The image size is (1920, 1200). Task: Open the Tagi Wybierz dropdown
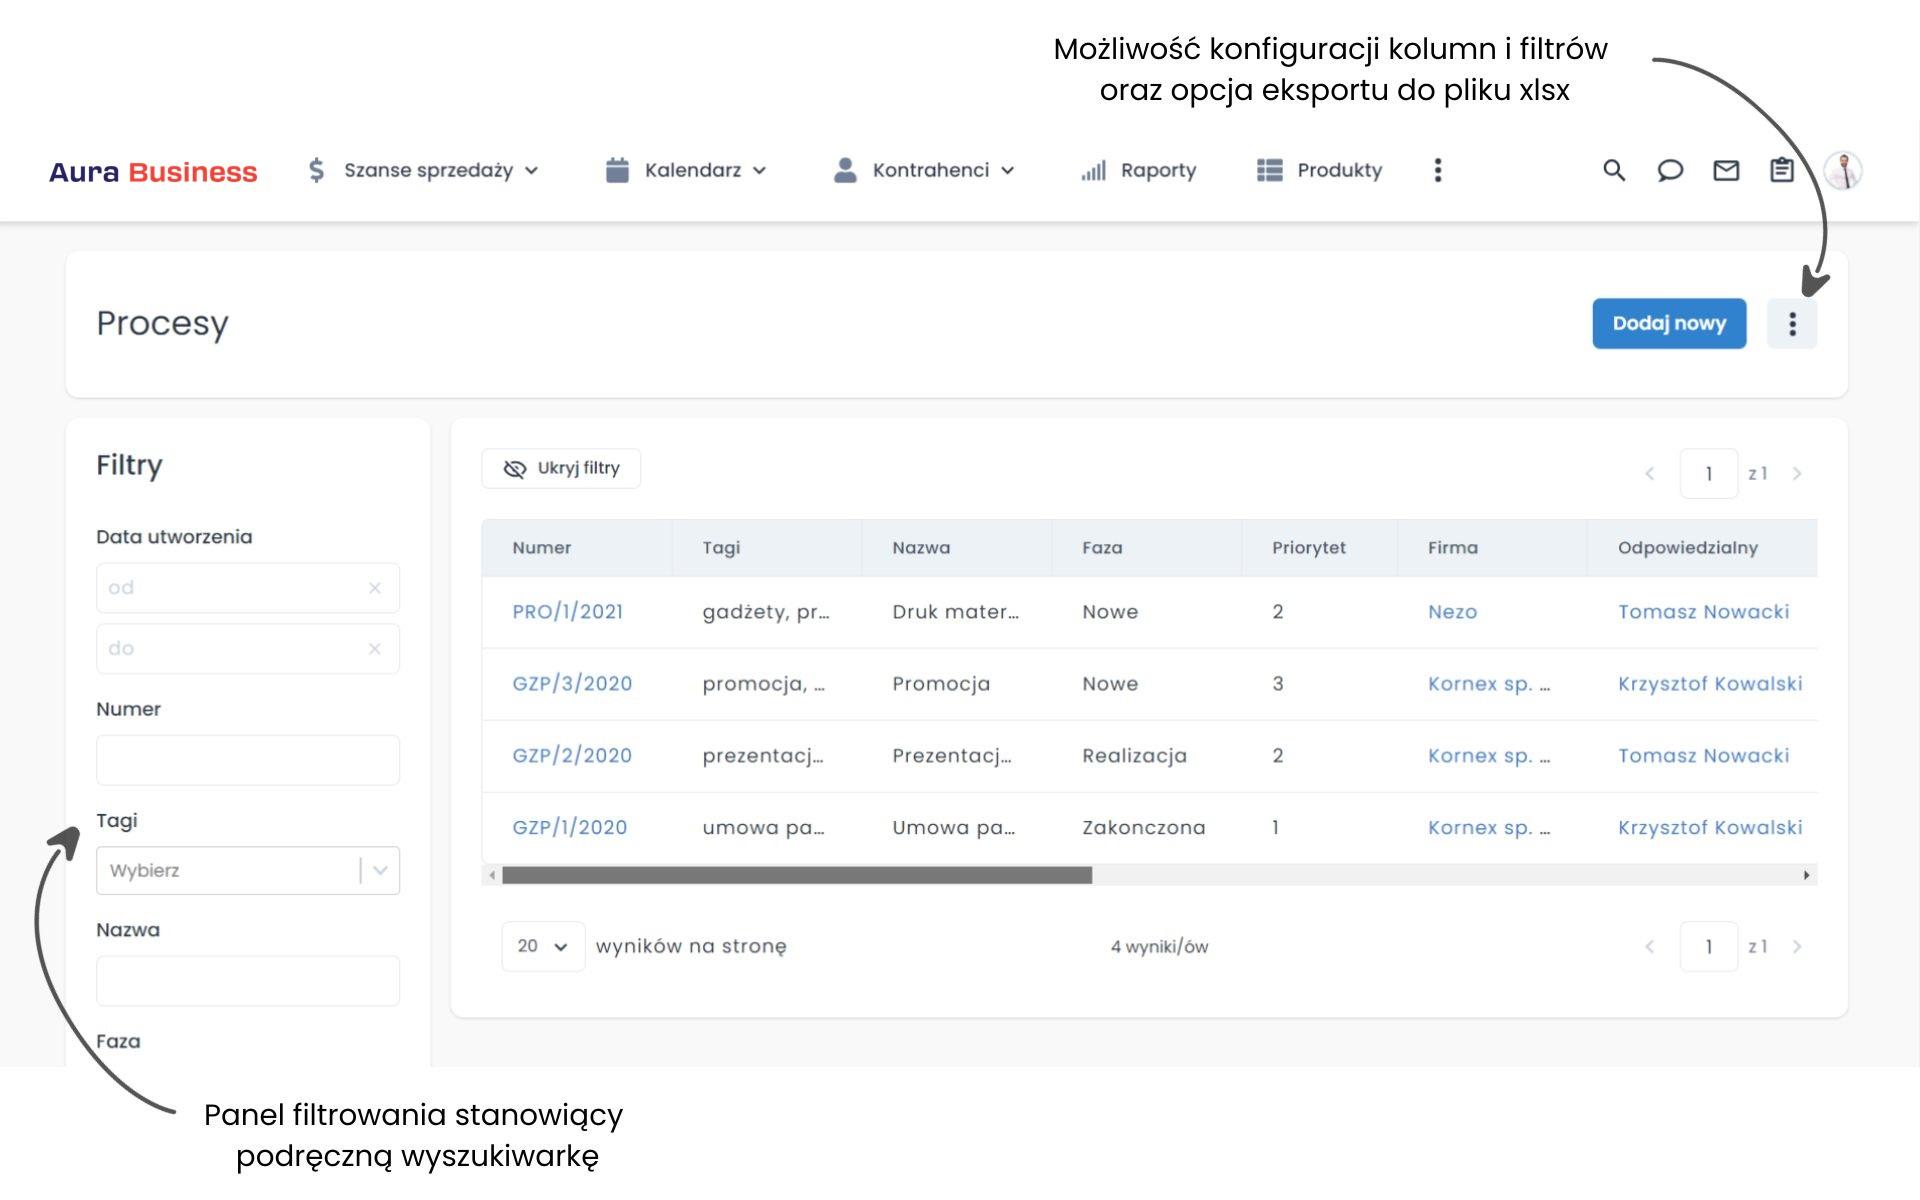pyautogui.click(x=248, y=870)
